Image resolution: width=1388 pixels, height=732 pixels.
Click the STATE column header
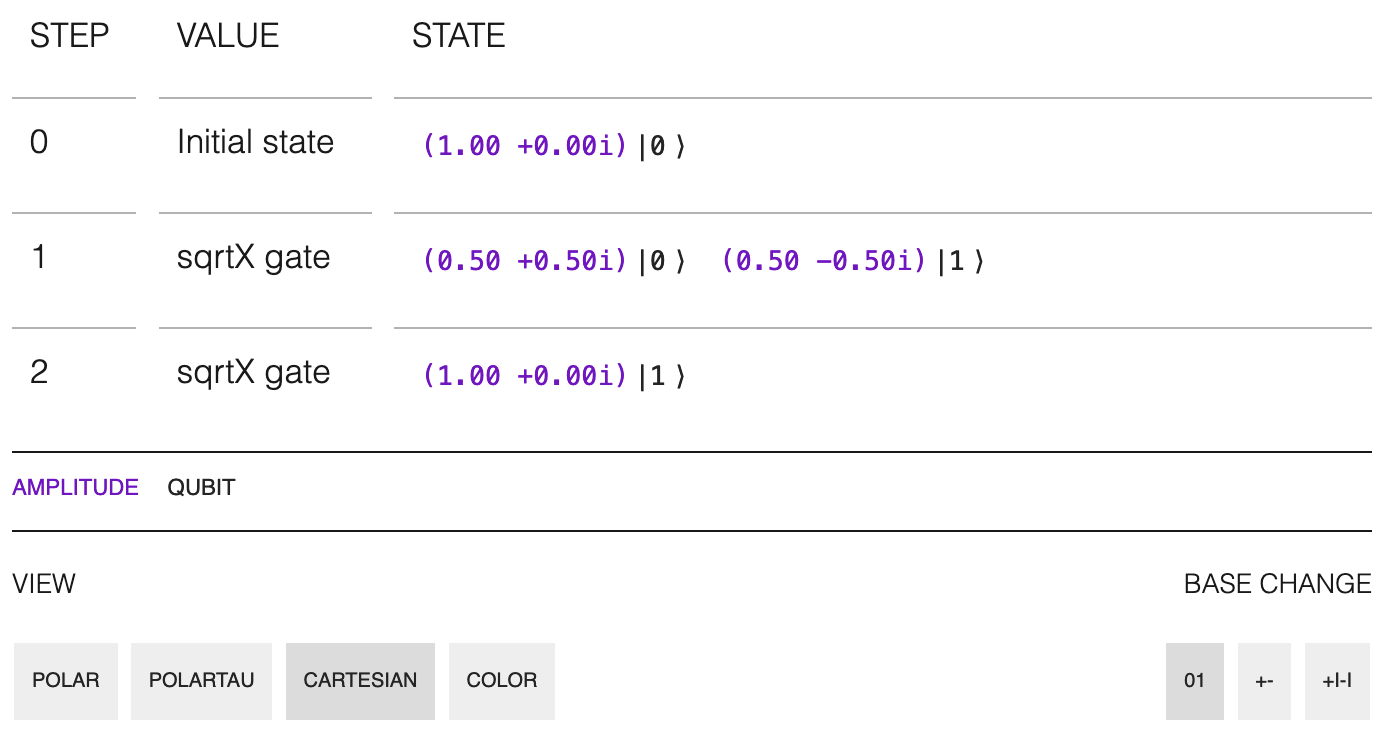point(458,36)
